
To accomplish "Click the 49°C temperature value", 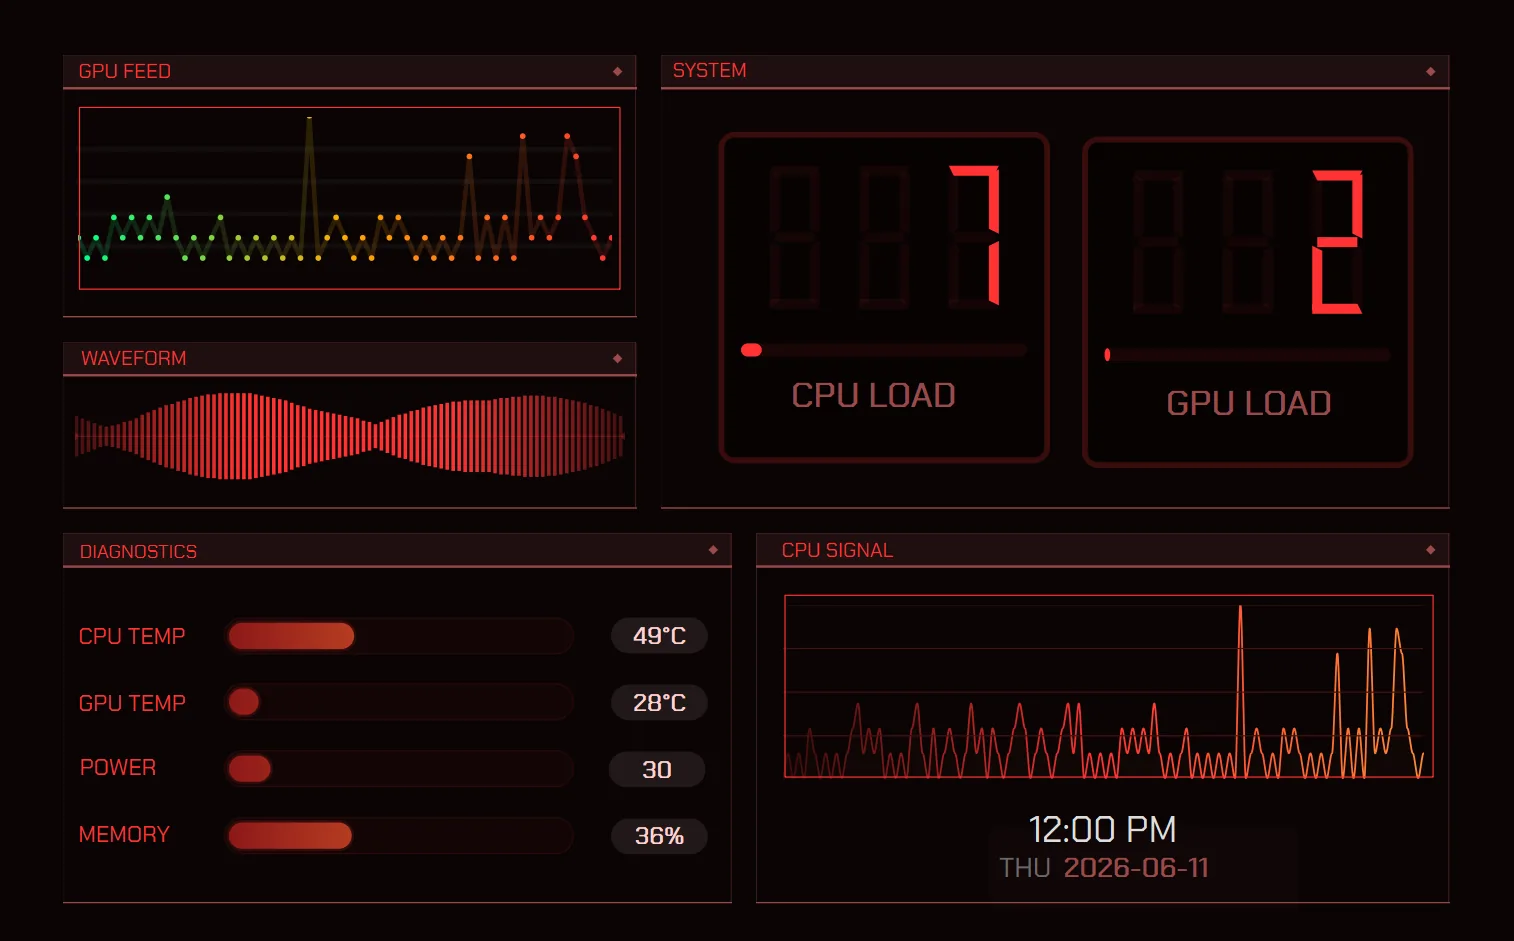I will pos(659,636).
